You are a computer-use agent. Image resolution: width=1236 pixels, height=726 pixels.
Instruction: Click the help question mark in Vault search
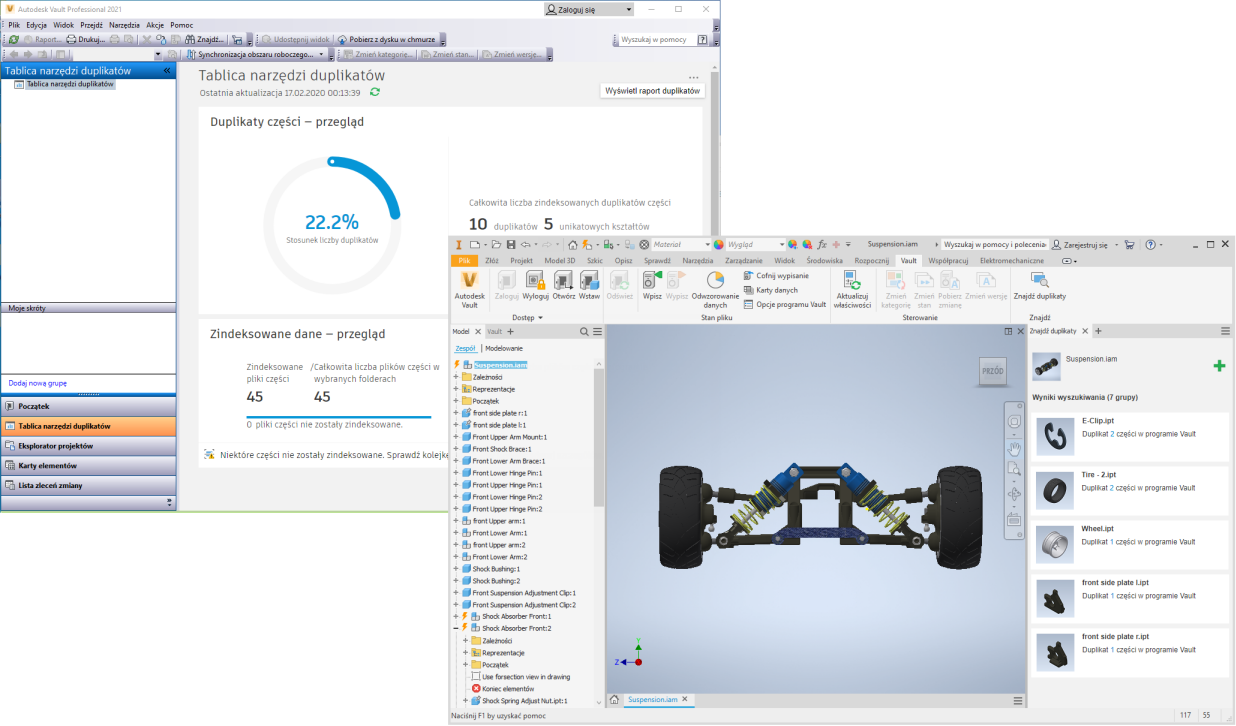pos(702,40)
